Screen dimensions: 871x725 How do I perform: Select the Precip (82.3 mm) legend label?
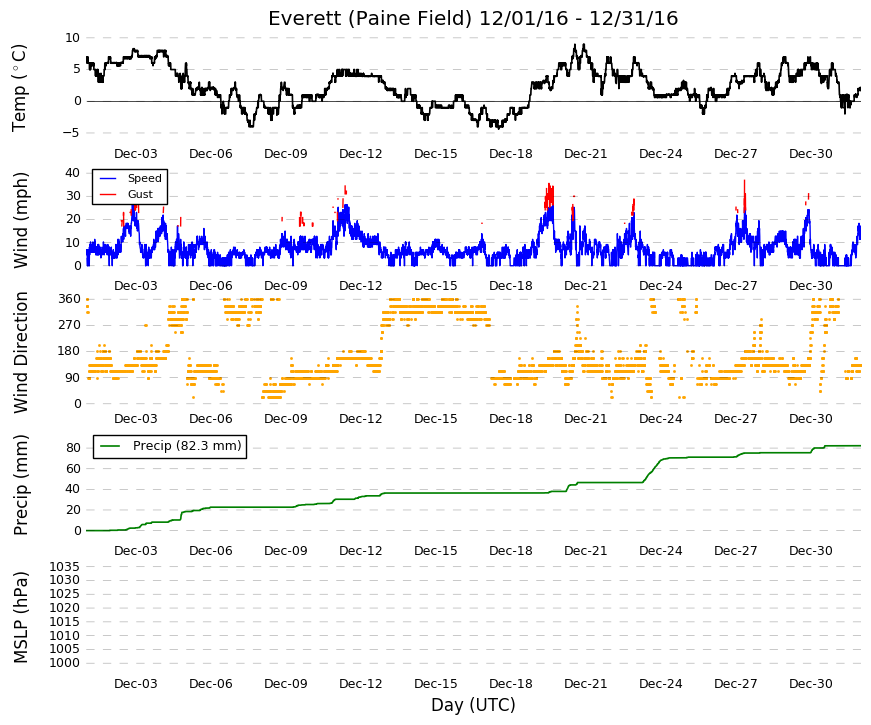pyautogui.click(x=187, y=446)
